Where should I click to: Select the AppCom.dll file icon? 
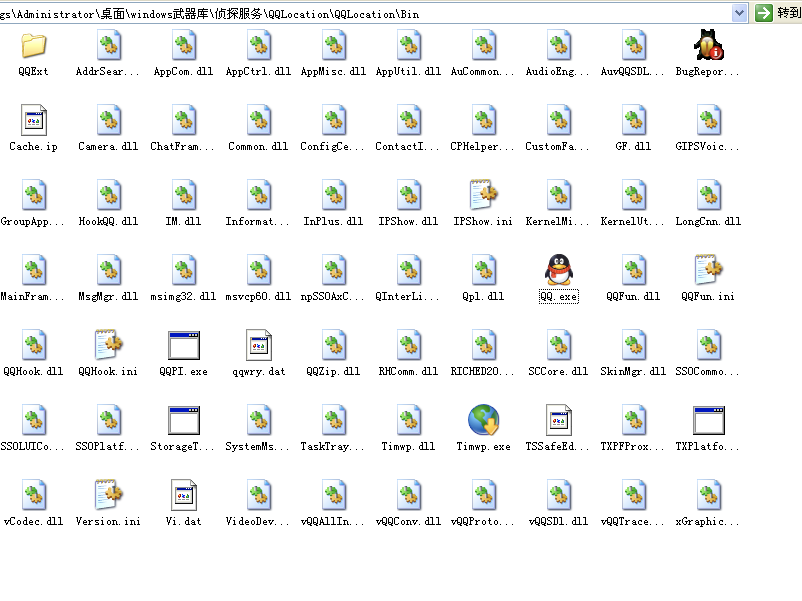click(x=184, y=45)
